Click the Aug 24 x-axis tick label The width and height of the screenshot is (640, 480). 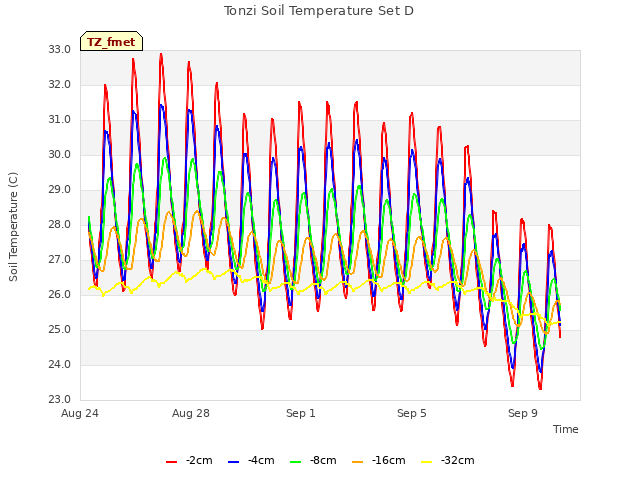click(x=80, y=413)
